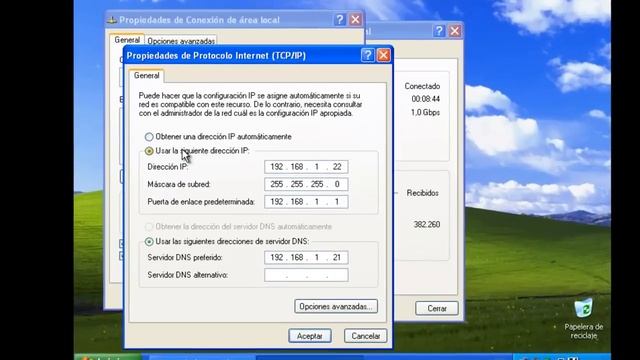Close the Propiedades de Conexión de área local window
This screenshot has height=360, width=640.
coord(356,20)
